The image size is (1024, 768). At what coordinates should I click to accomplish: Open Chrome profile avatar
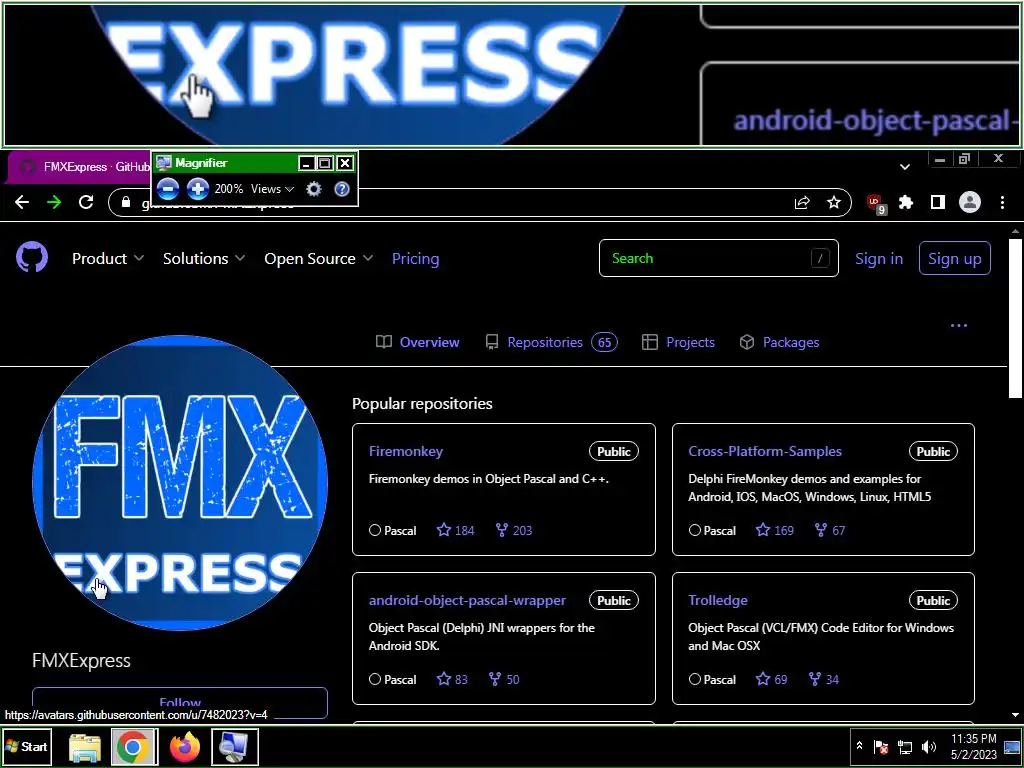[x=970, y=202]
